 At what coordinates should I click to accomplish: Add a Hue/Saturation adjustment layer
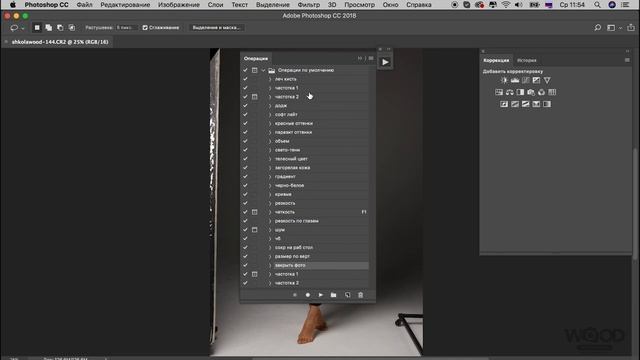tap(499, 92)
